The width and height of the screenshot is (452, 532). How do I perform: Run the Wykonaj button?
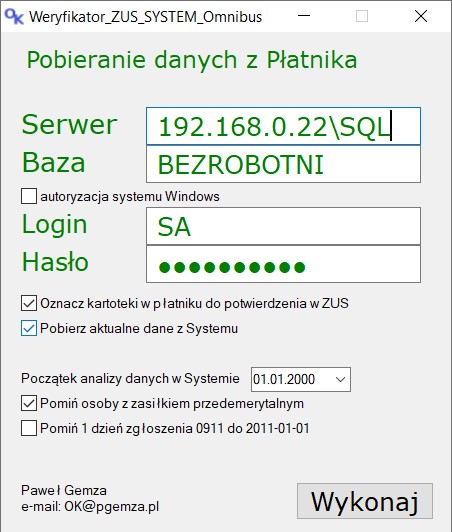click(x=365, y=501)
